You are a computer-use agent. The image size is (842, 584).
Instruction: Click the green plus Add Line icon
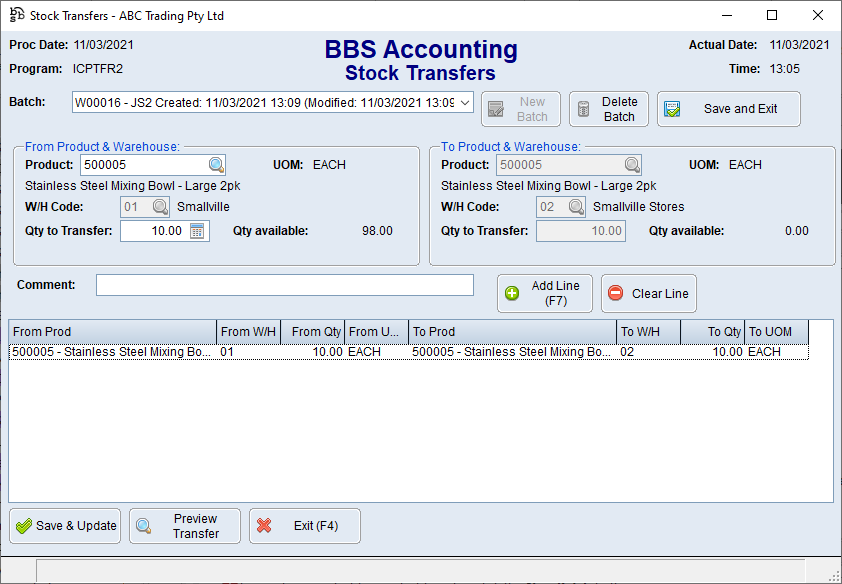pos(513,293)
